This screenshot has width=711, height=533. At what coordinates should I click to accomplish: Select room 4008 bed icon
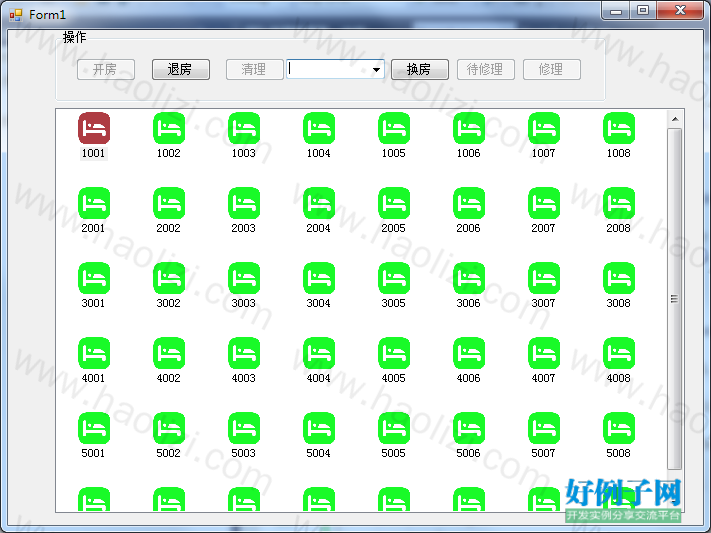click(x=619, y=353)
